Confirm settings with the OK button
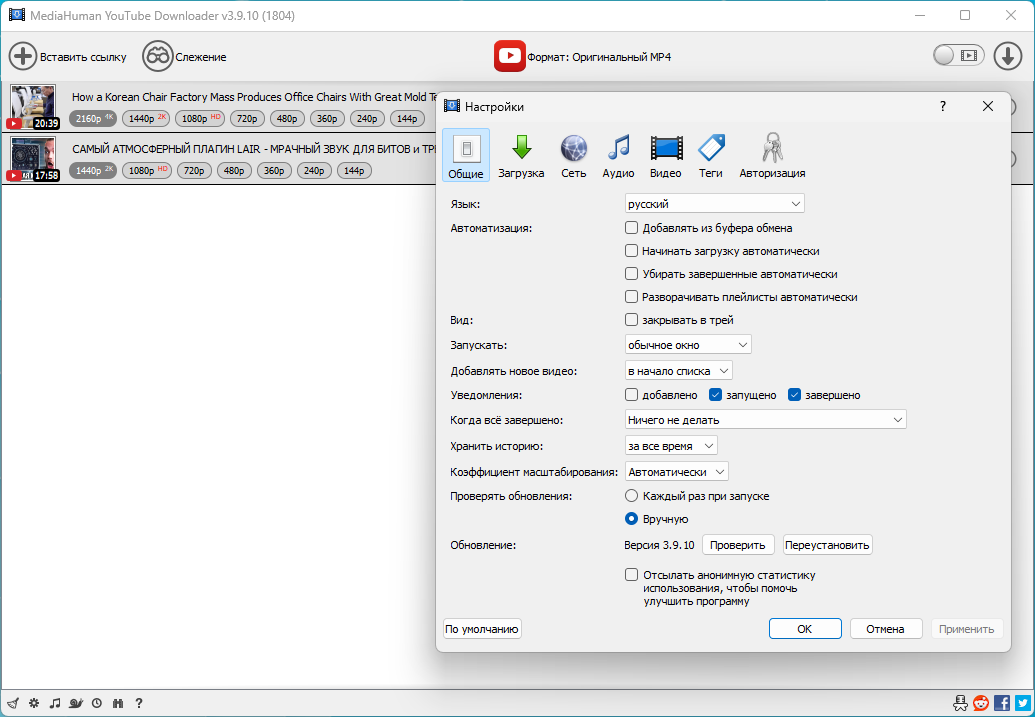The height and width of the screenshot is (717, 1035). coord(805,629)
